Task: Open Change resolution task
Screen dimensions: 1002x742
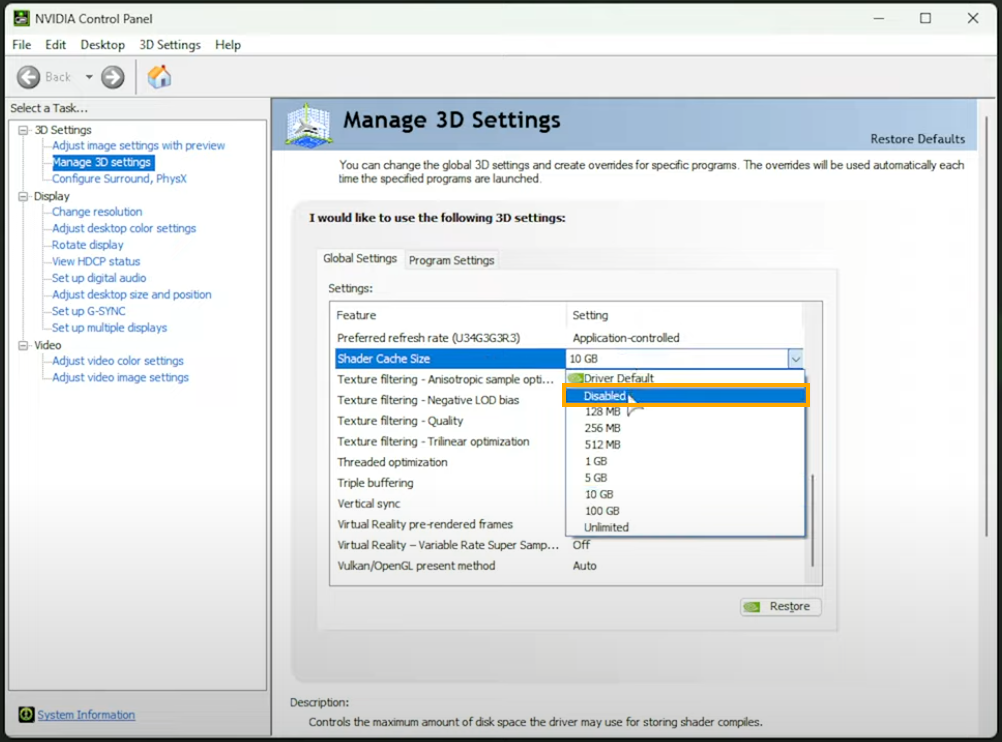Action: pos(96,212)
